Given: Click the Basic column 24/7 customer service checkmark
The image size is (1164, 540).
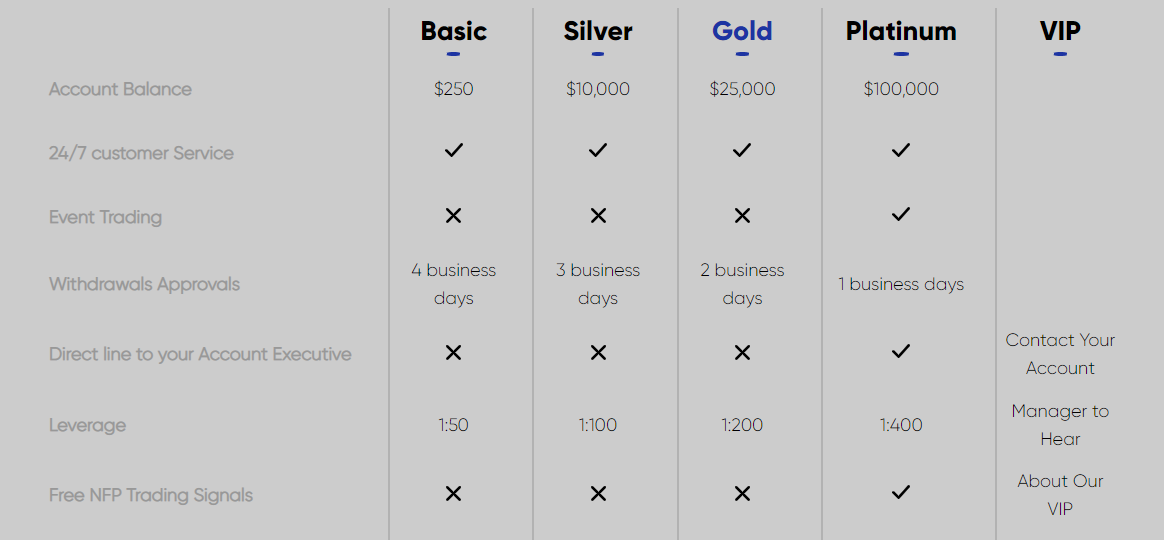Looking at the screenshot, I should (x=454, y=151).
